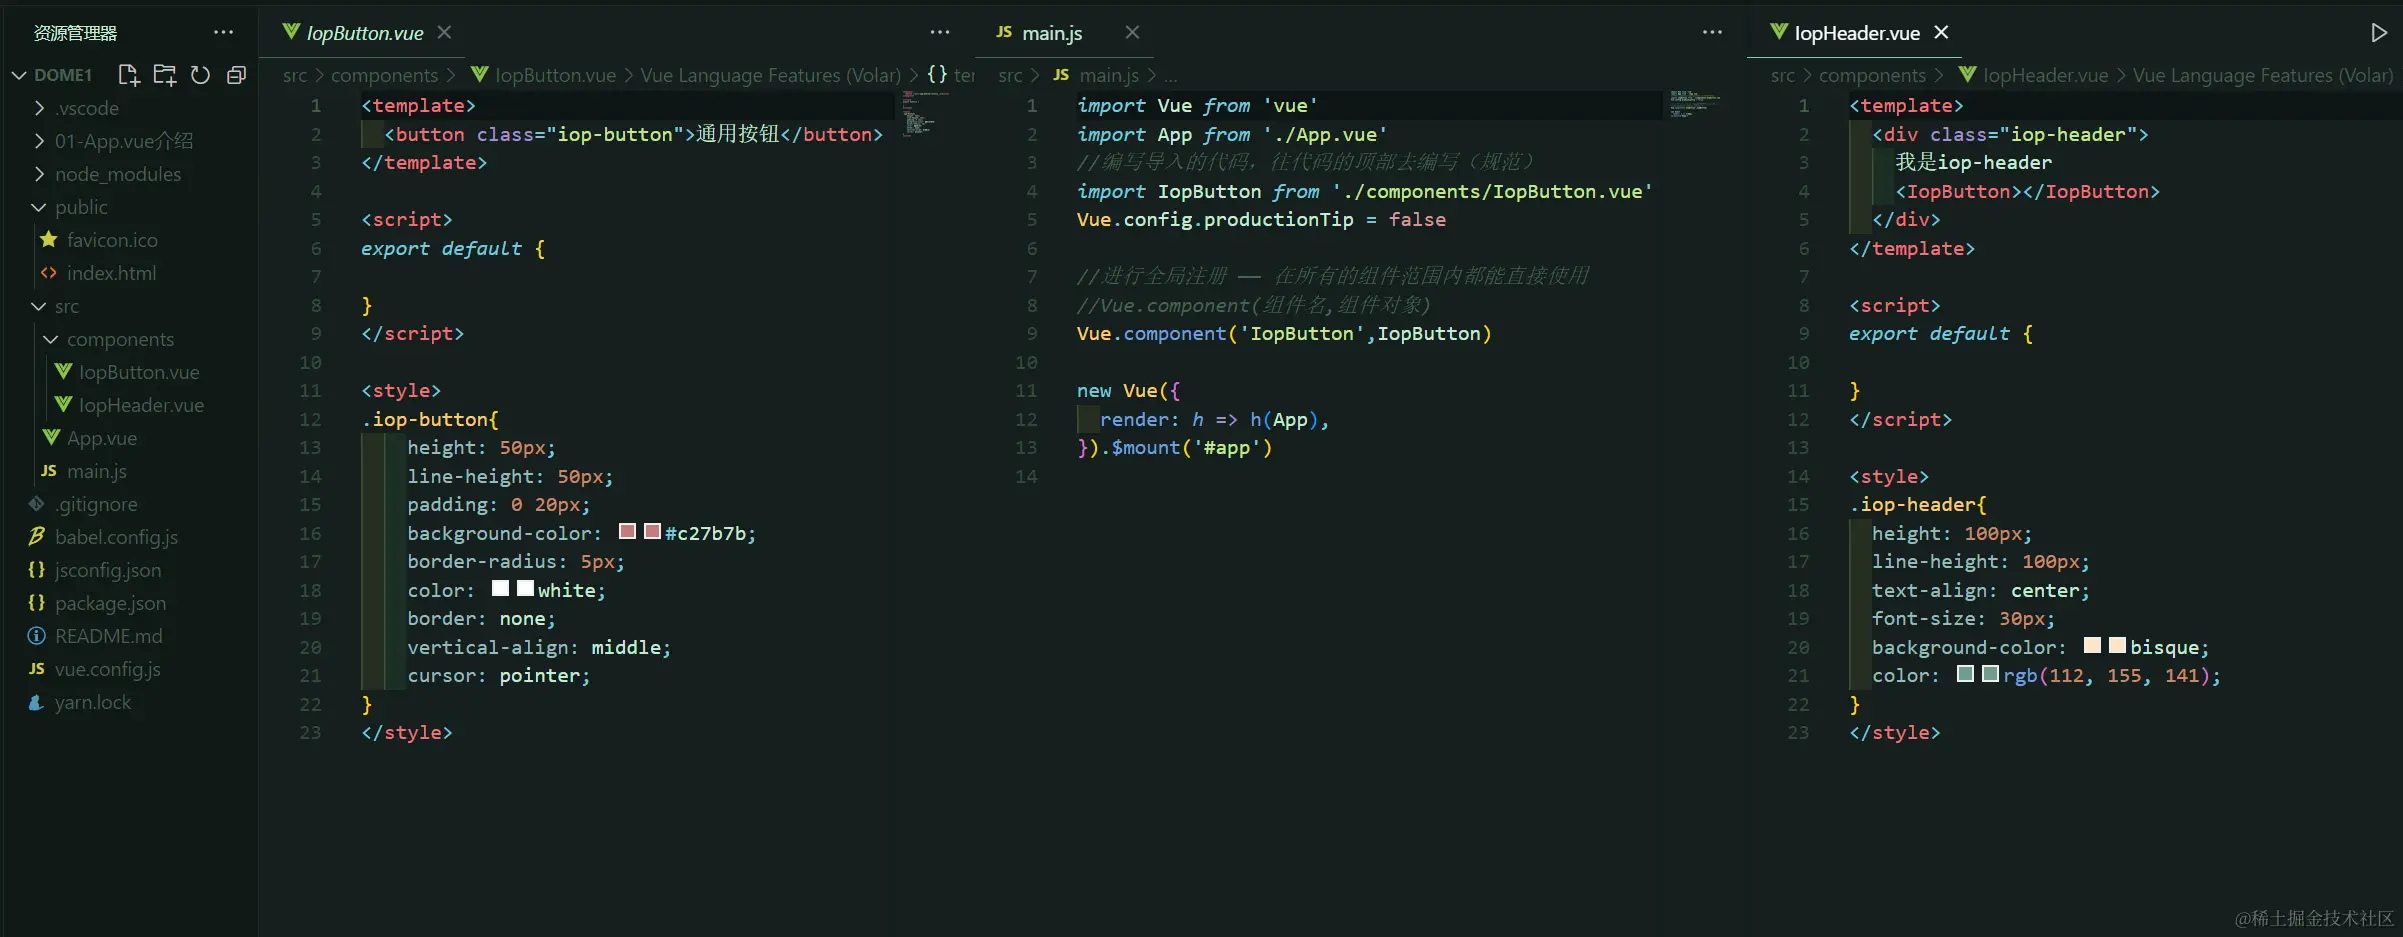This screenshot has height=937, width=2403.
Task: Open .gitignore in the file tree
Action: click(96, 504)
